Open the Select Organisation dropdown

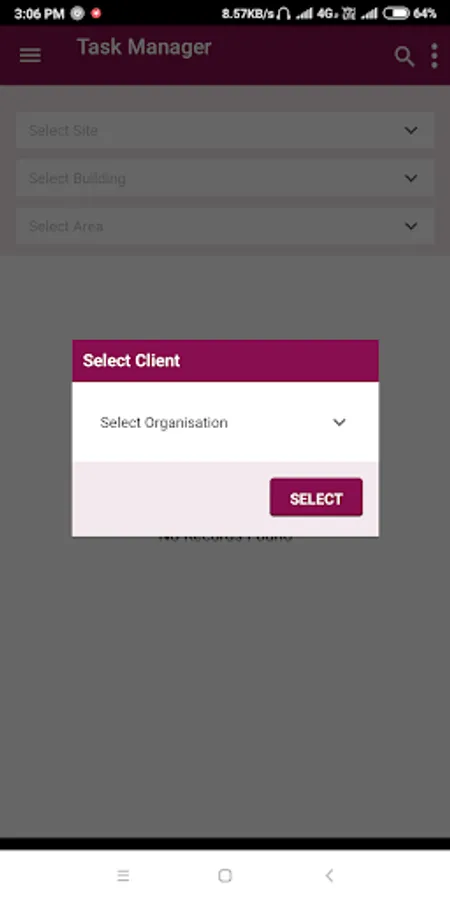[x=225, y=422]
